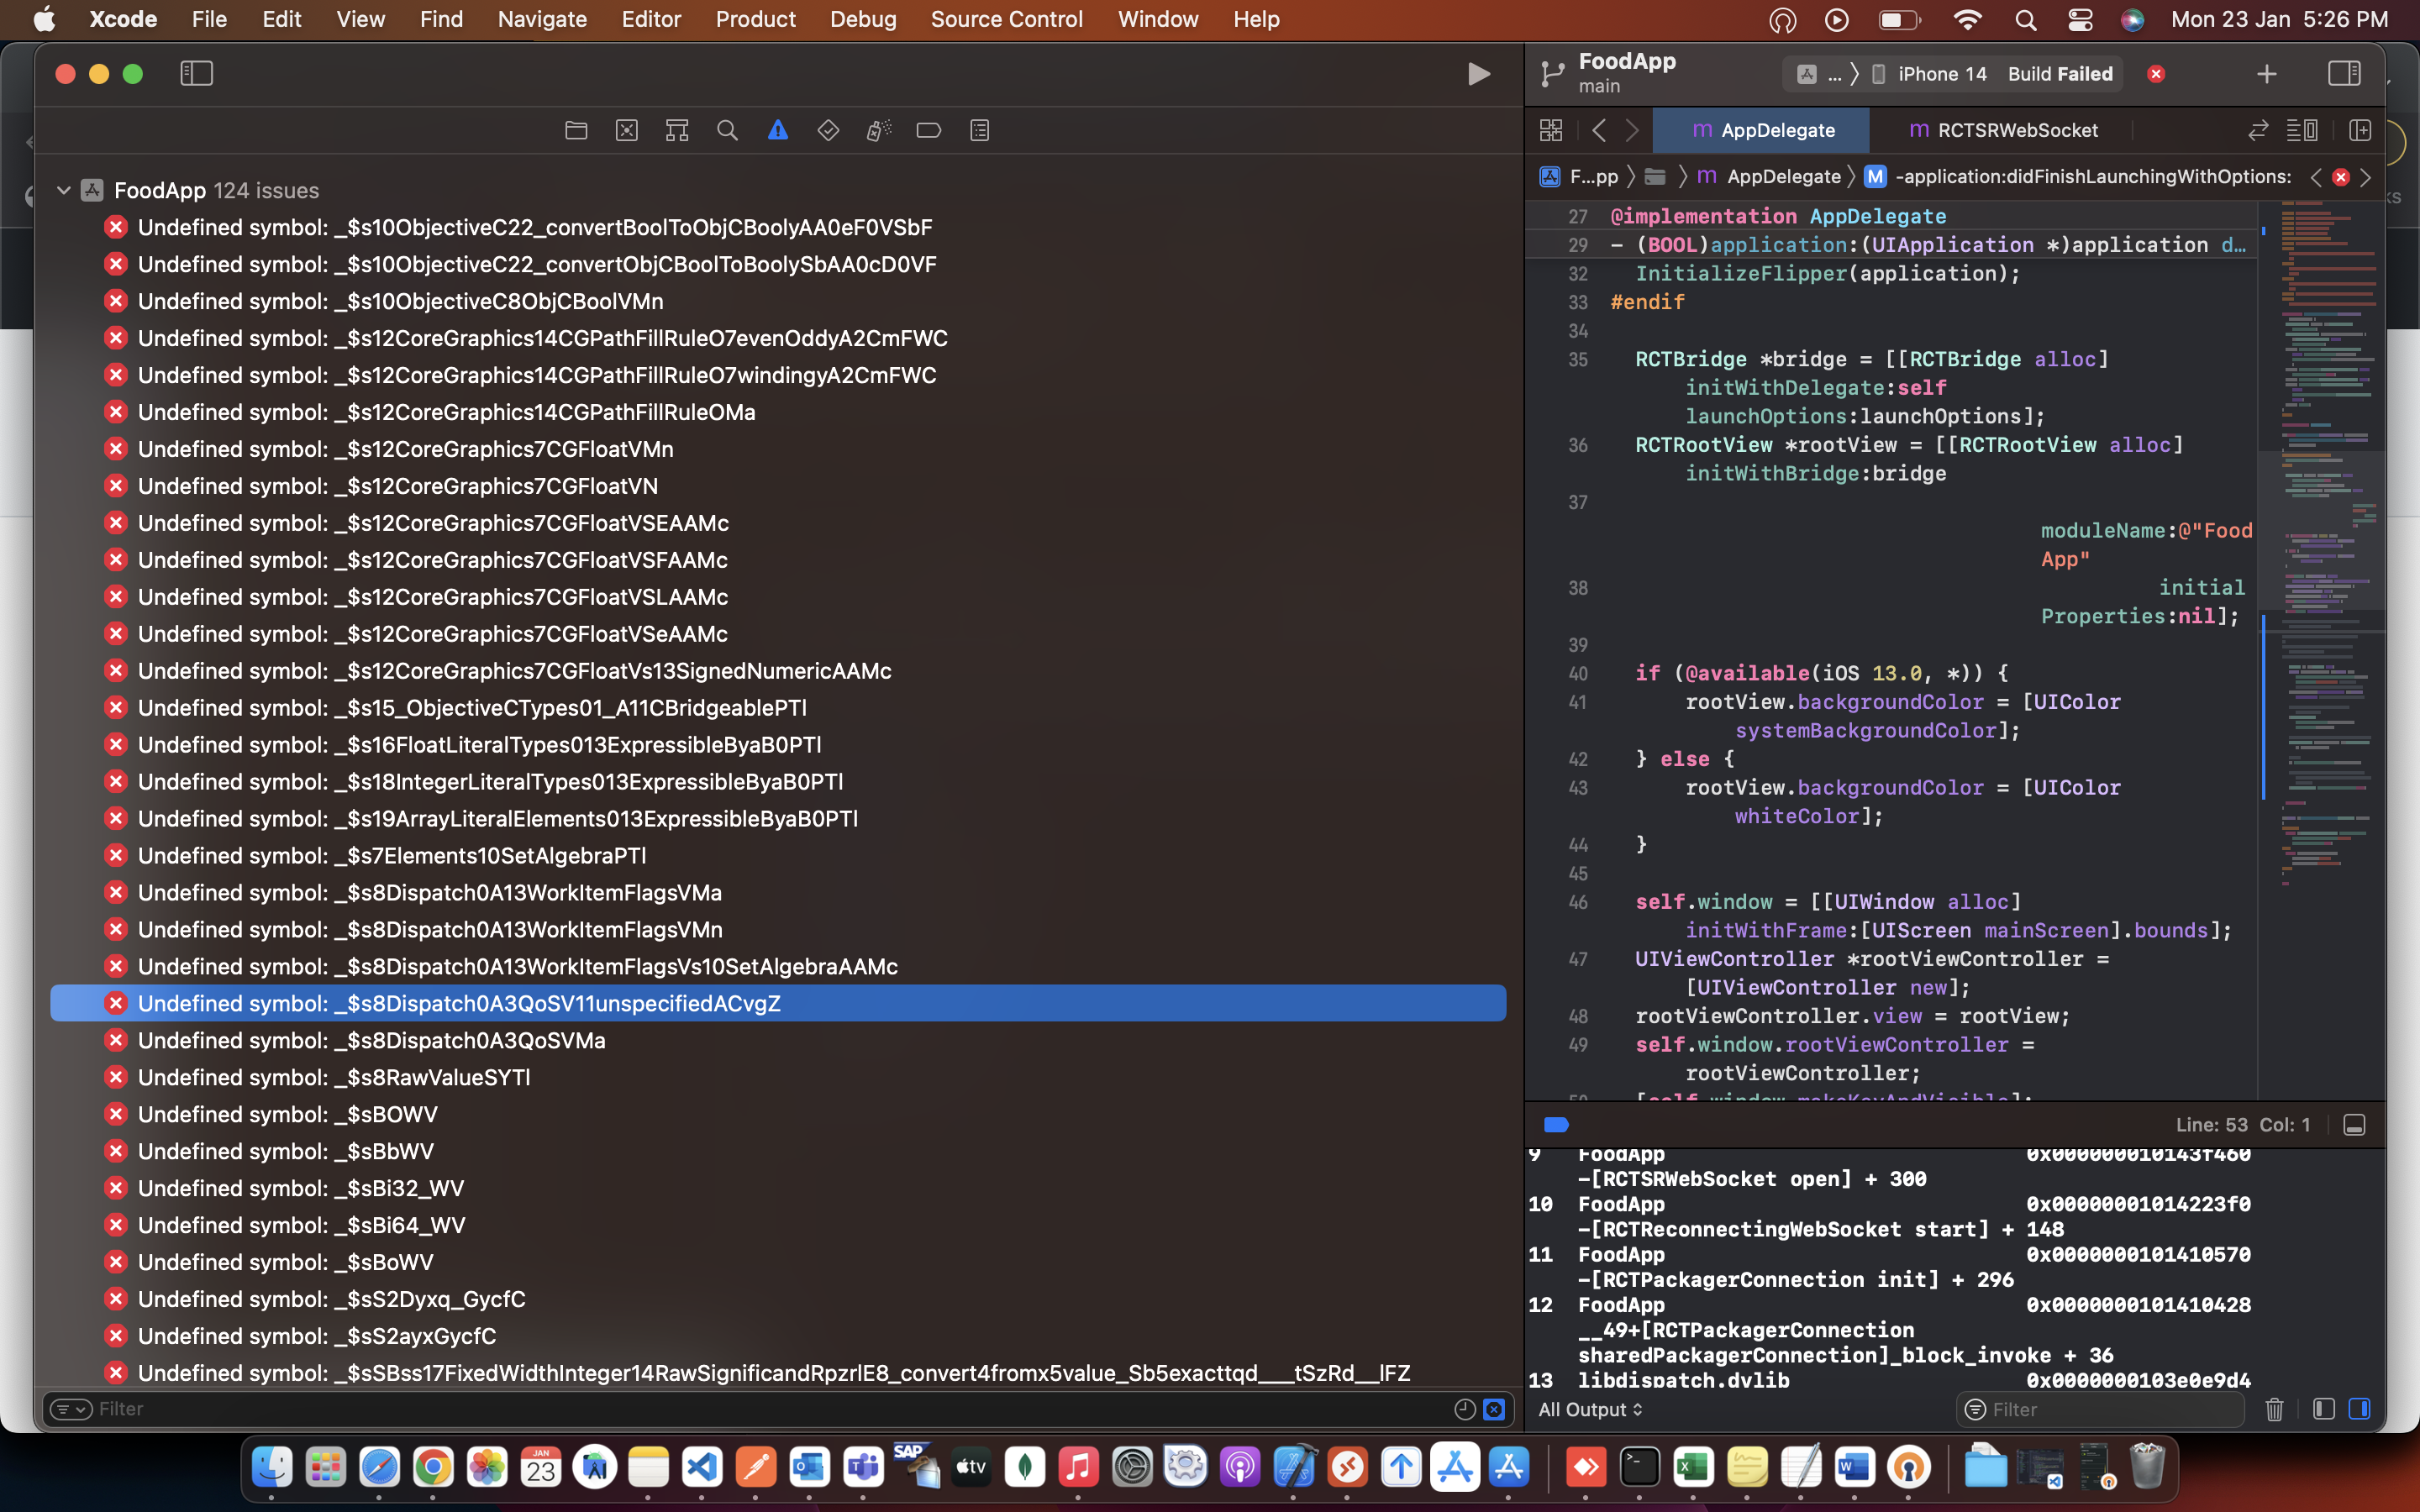Toggle the breakpoints activation button
2420x1512 pixels.
pos(1556,1125)
